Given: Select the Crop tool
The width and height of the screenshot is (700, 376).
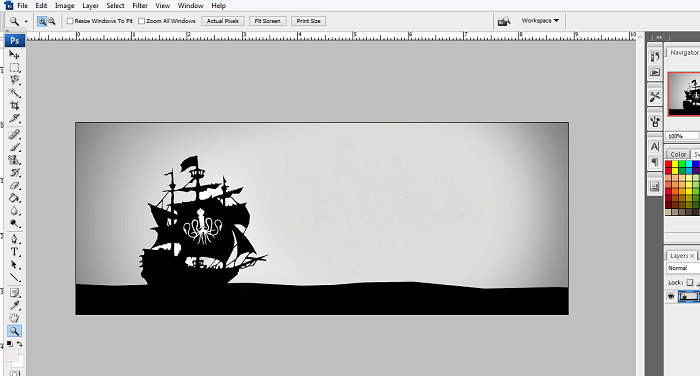Looking at the screenshot, I should pyautogui.click(x=14, y=105).
